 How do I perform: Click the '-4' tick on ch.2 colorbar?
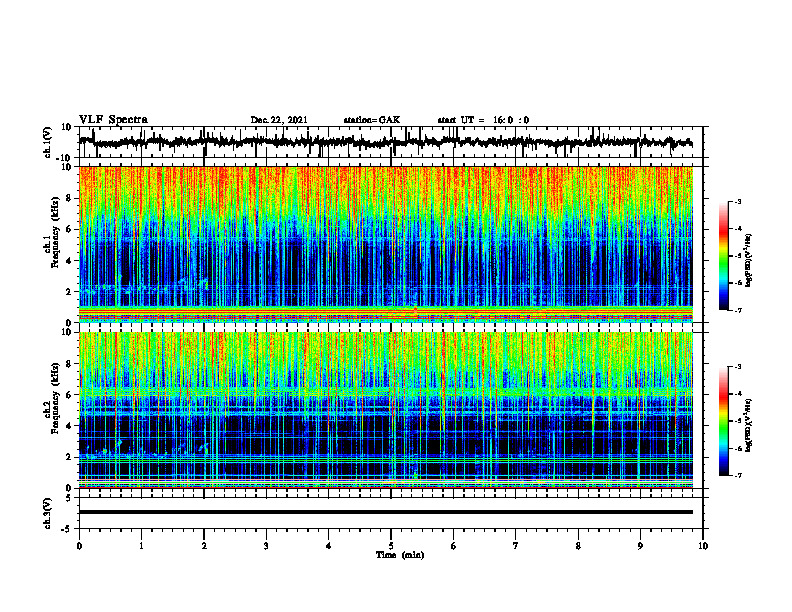pos(738,394)
